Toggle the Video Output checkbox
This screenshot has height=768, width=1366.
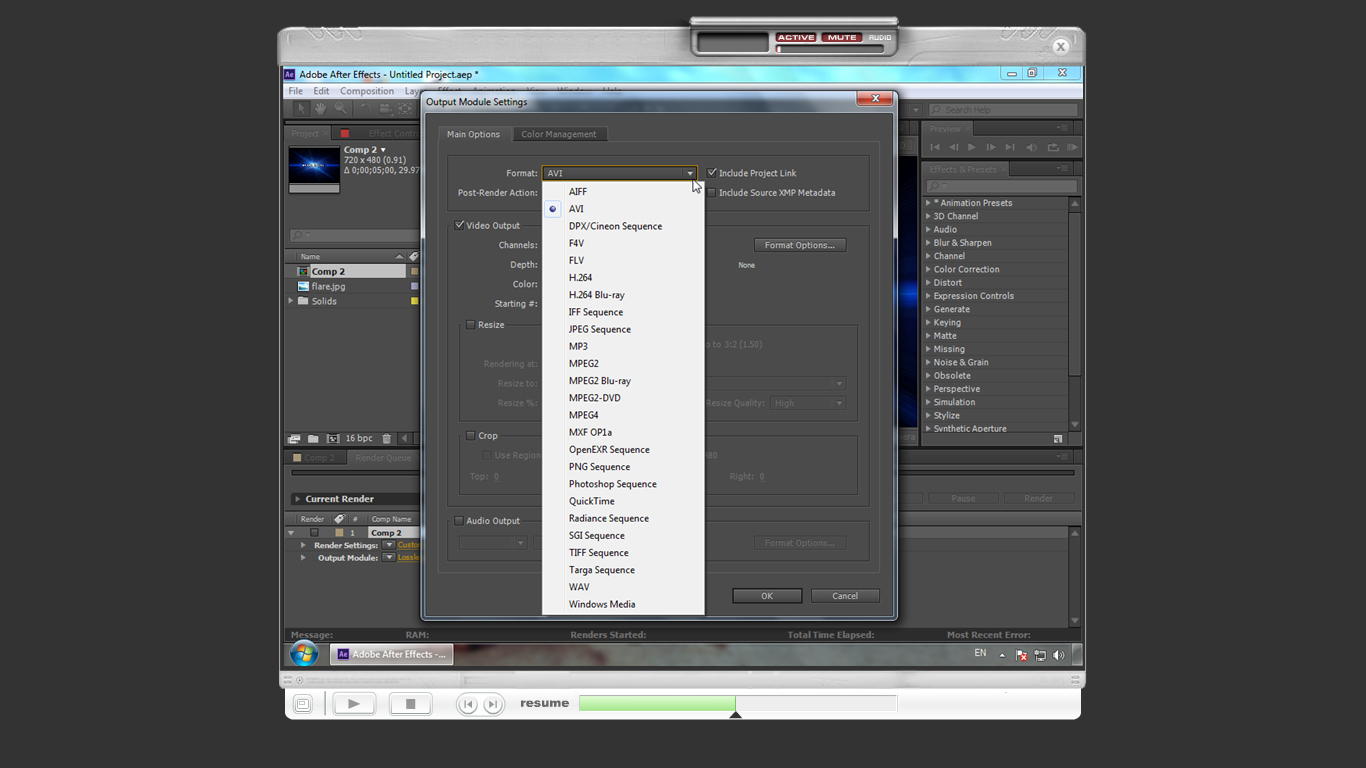460,225
